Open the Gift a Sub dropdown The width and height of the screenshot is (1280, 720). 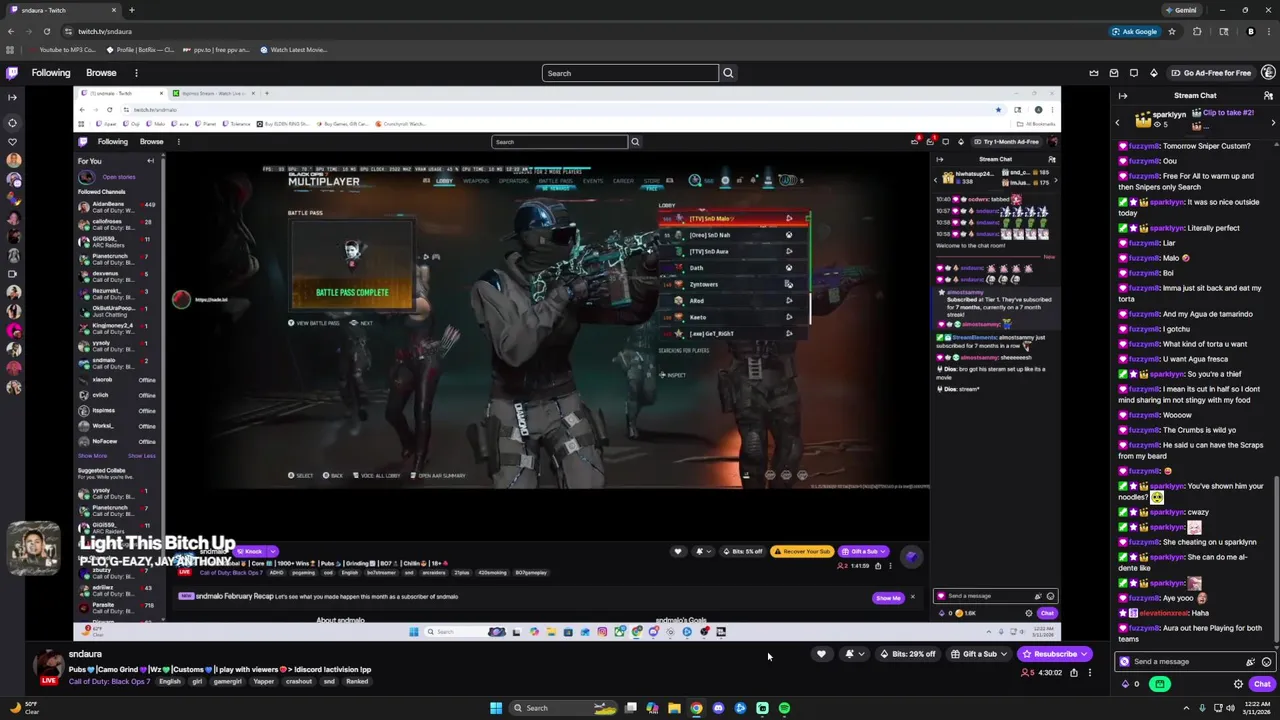pyautogui.click(x=979, y=654)
